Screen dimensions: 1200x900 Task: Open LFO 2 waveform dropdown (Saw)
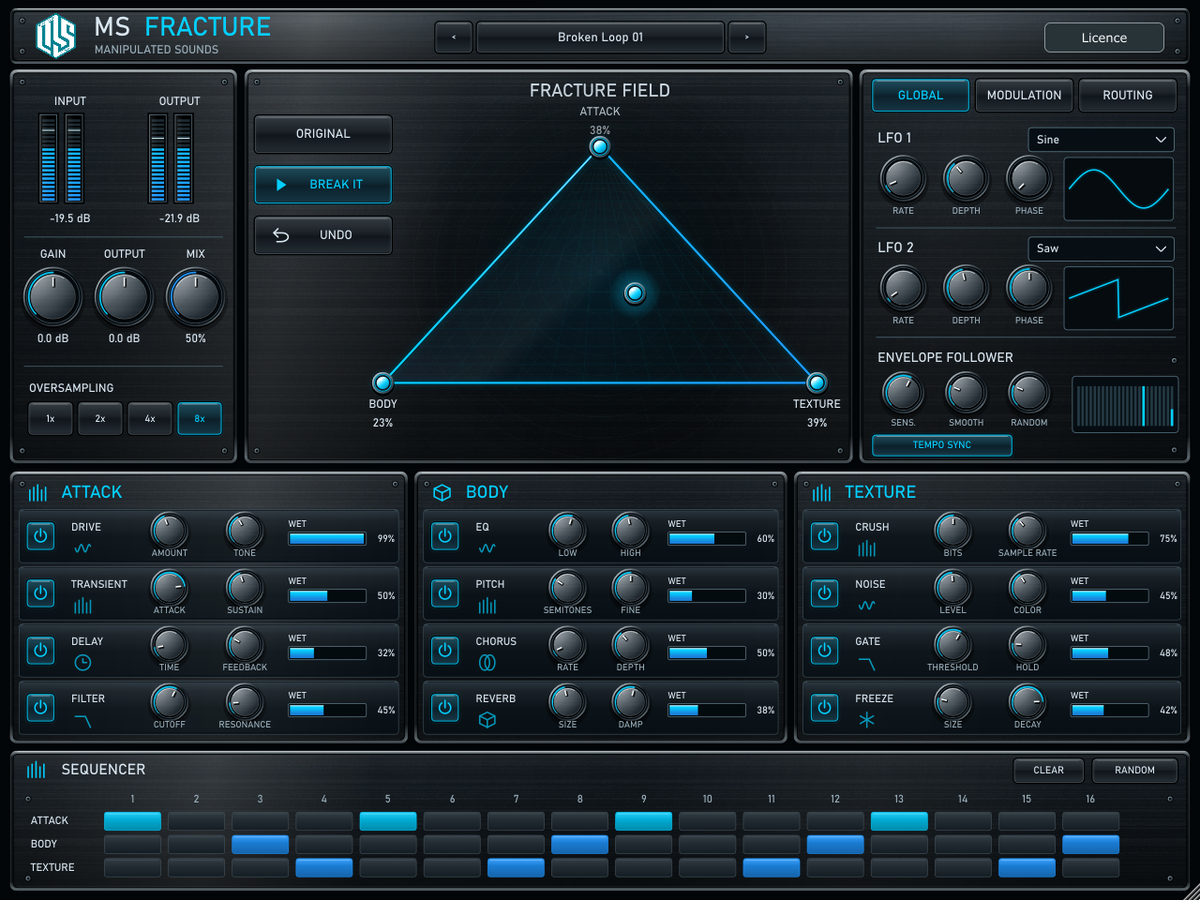point(1101,248)
